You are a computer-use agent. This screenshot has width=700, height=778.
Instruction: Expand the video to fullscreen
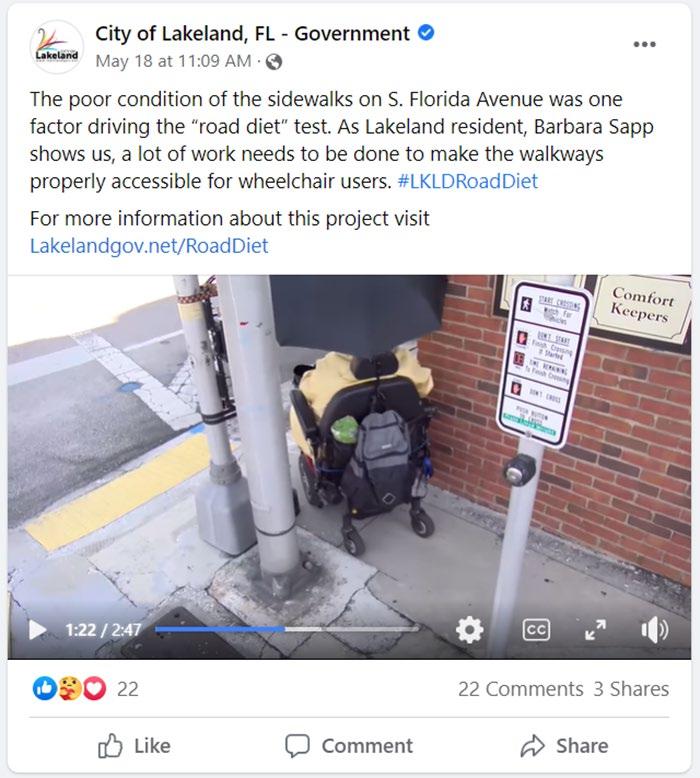595,630
